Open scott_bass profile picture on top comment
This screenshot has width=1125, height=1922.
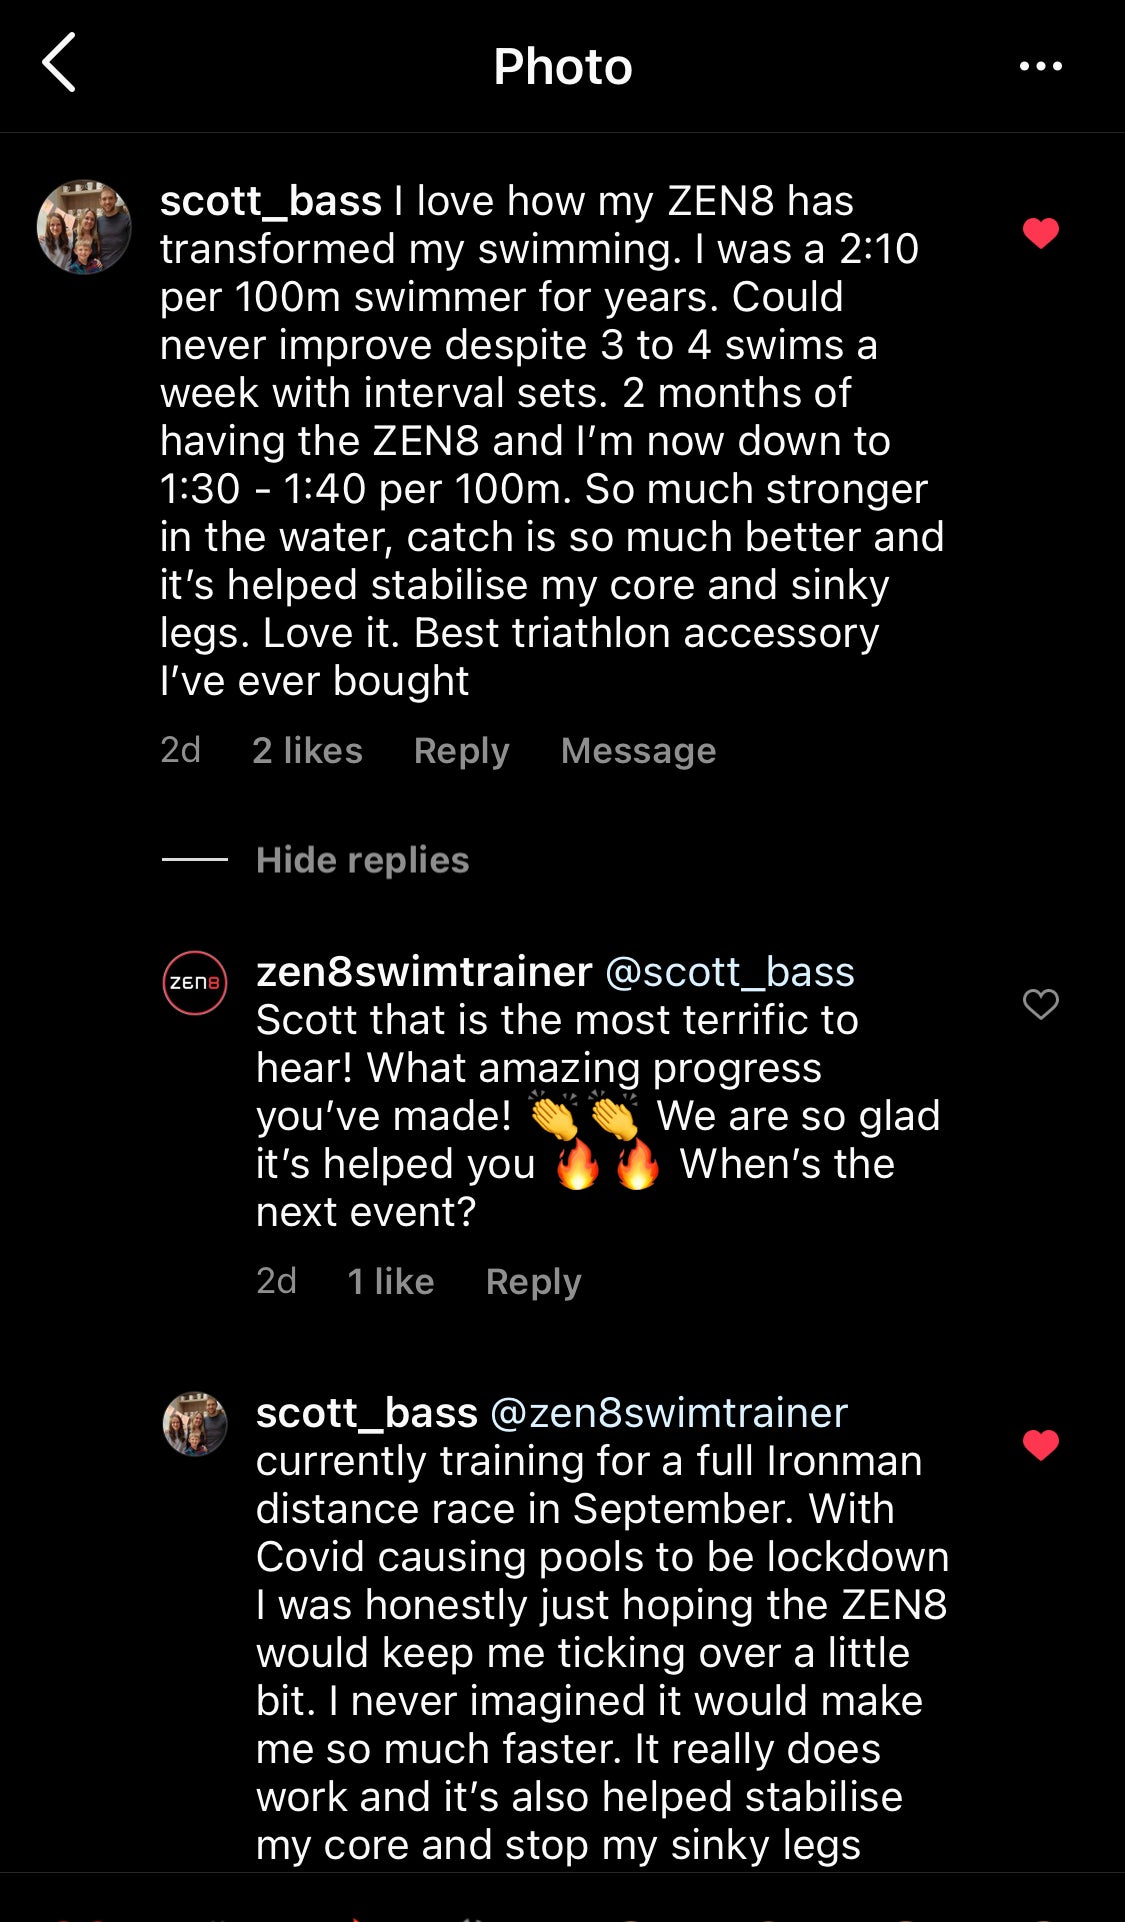[84, 227]
